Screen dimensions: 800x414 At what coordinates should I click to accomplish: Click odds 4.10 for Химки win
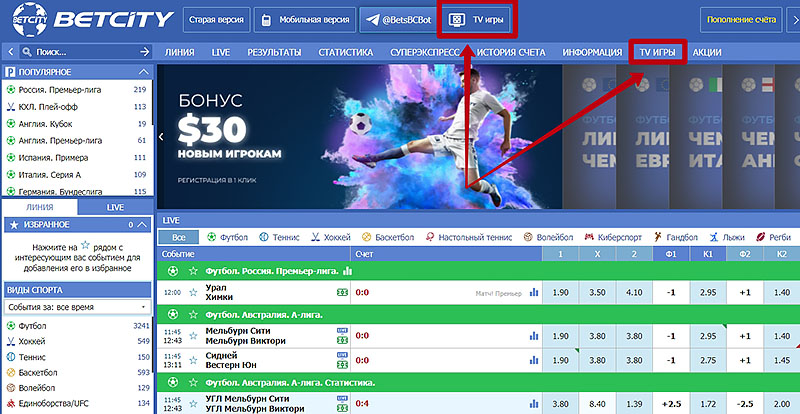coord(634,293)
